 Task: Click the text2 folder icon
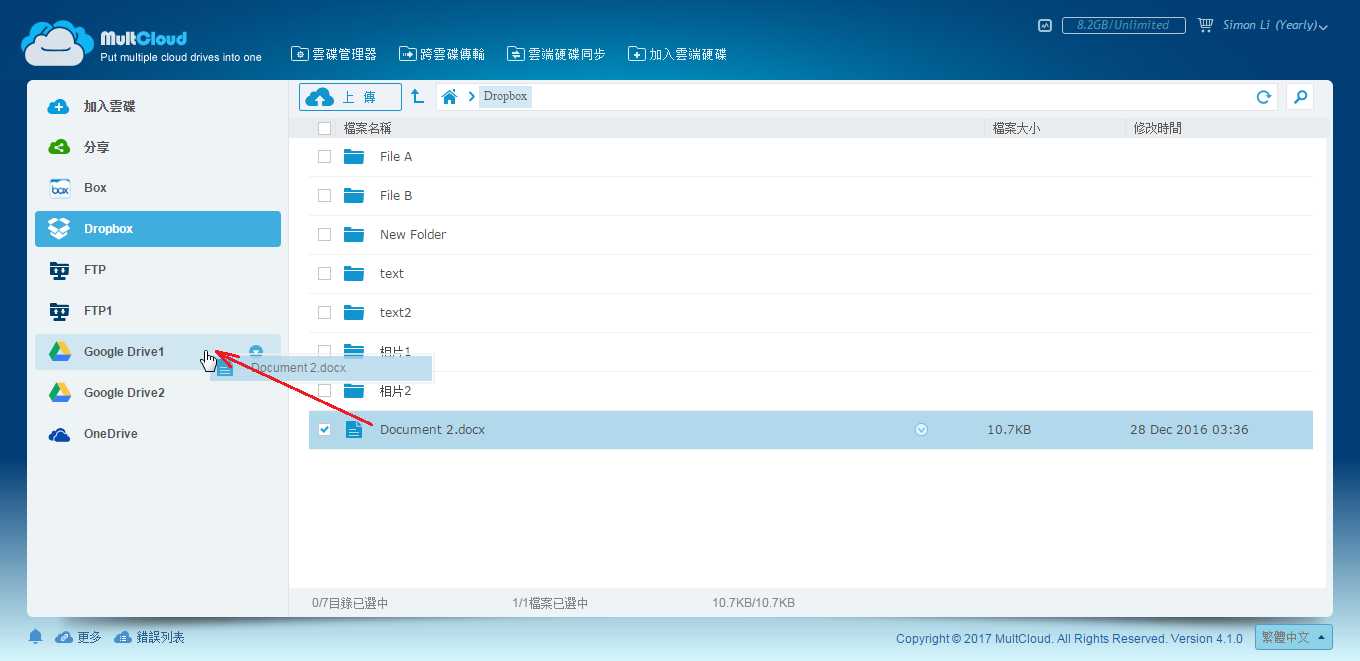coord(354,313)
